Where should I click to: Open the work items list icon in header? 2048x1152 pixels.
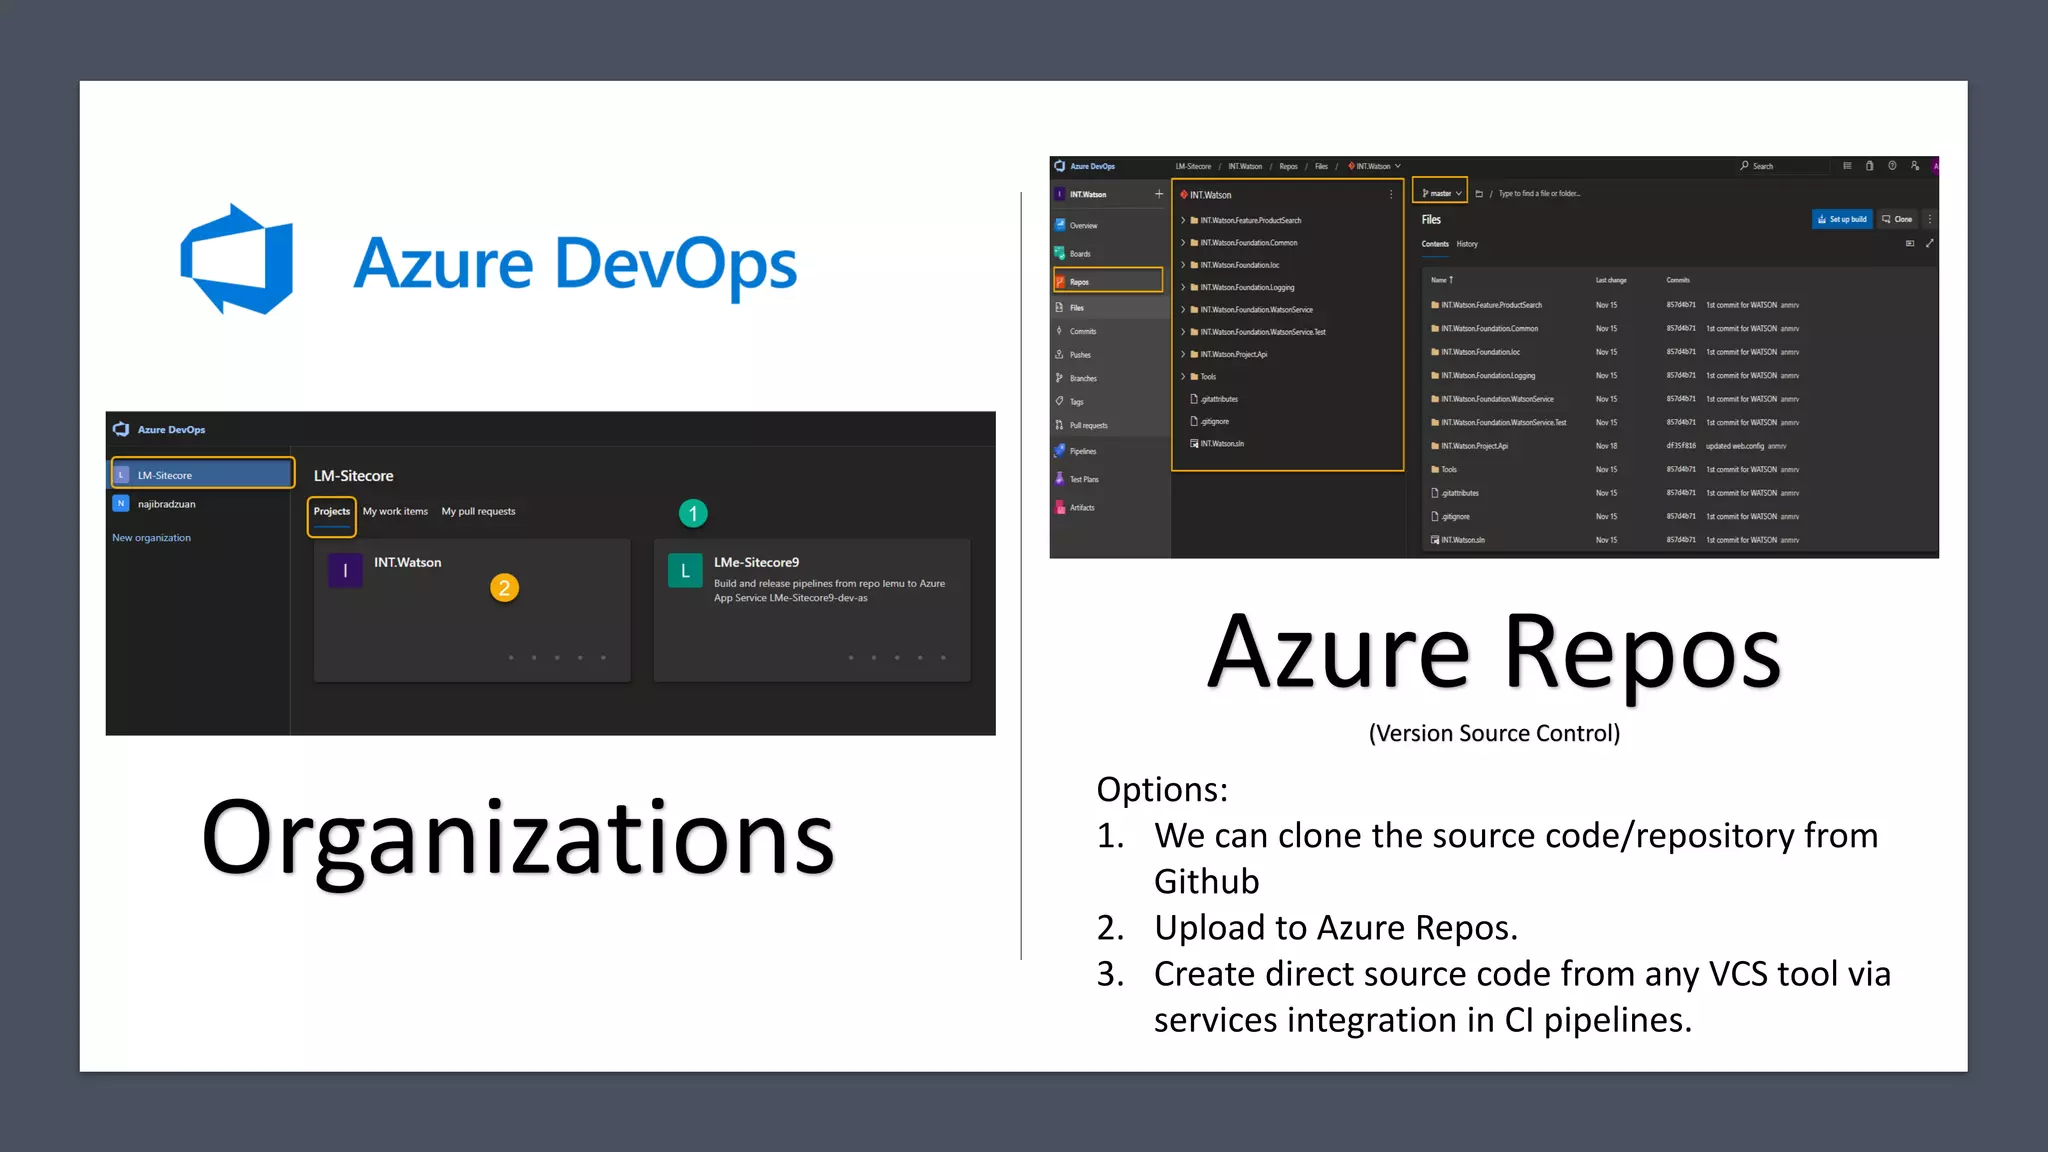(1847, 166)
